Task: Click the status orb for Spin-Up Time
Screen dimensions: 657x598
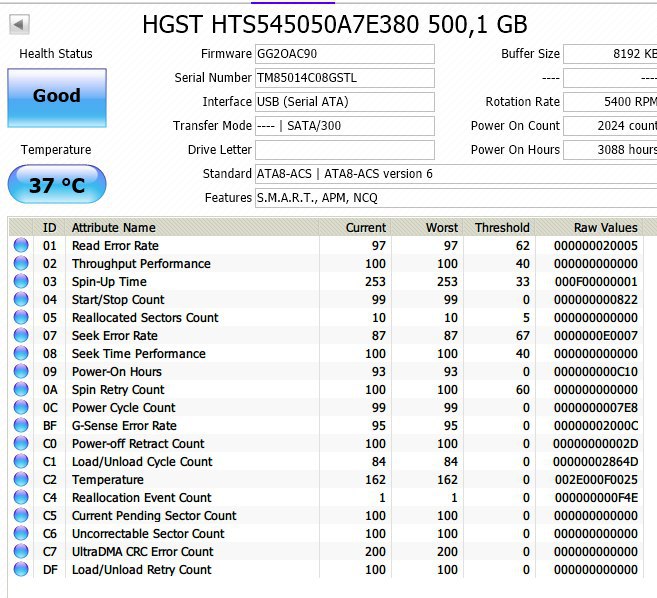Action: [x=21, y=281]
